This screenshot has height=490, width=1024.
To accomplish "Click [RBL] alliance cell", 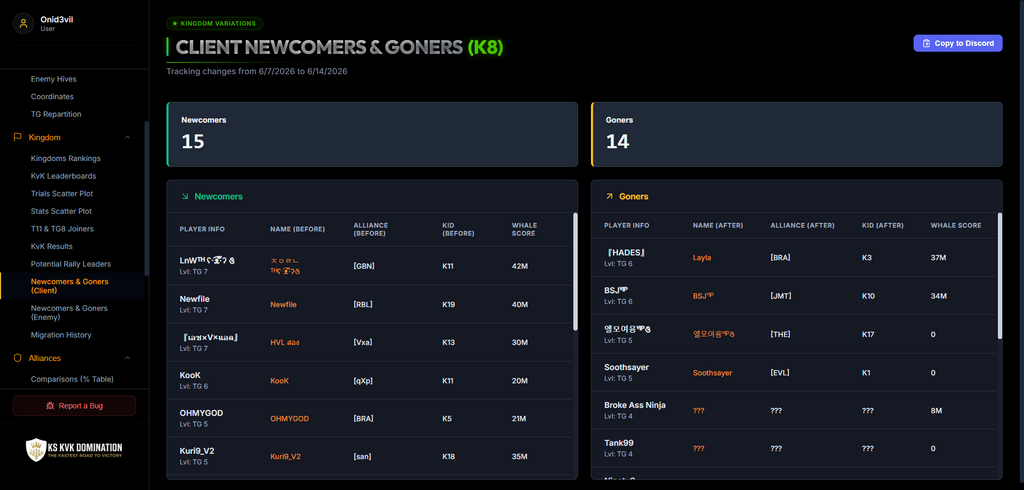I will [x=362, y=304].
